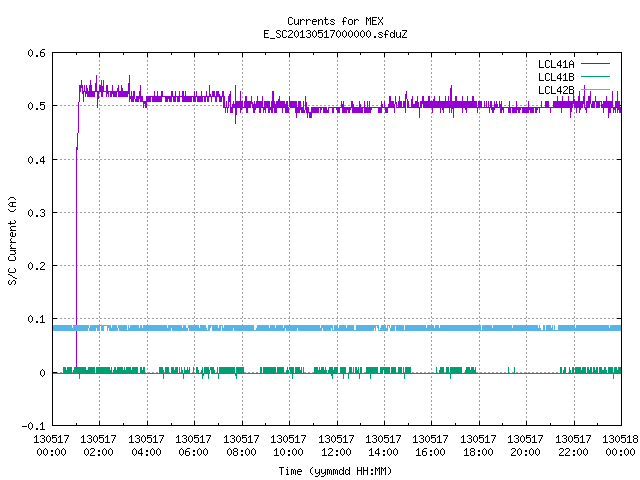Screen dimensions: 640x480
Task: Click the 0.5 y-axis tick label
Action: 36,107
